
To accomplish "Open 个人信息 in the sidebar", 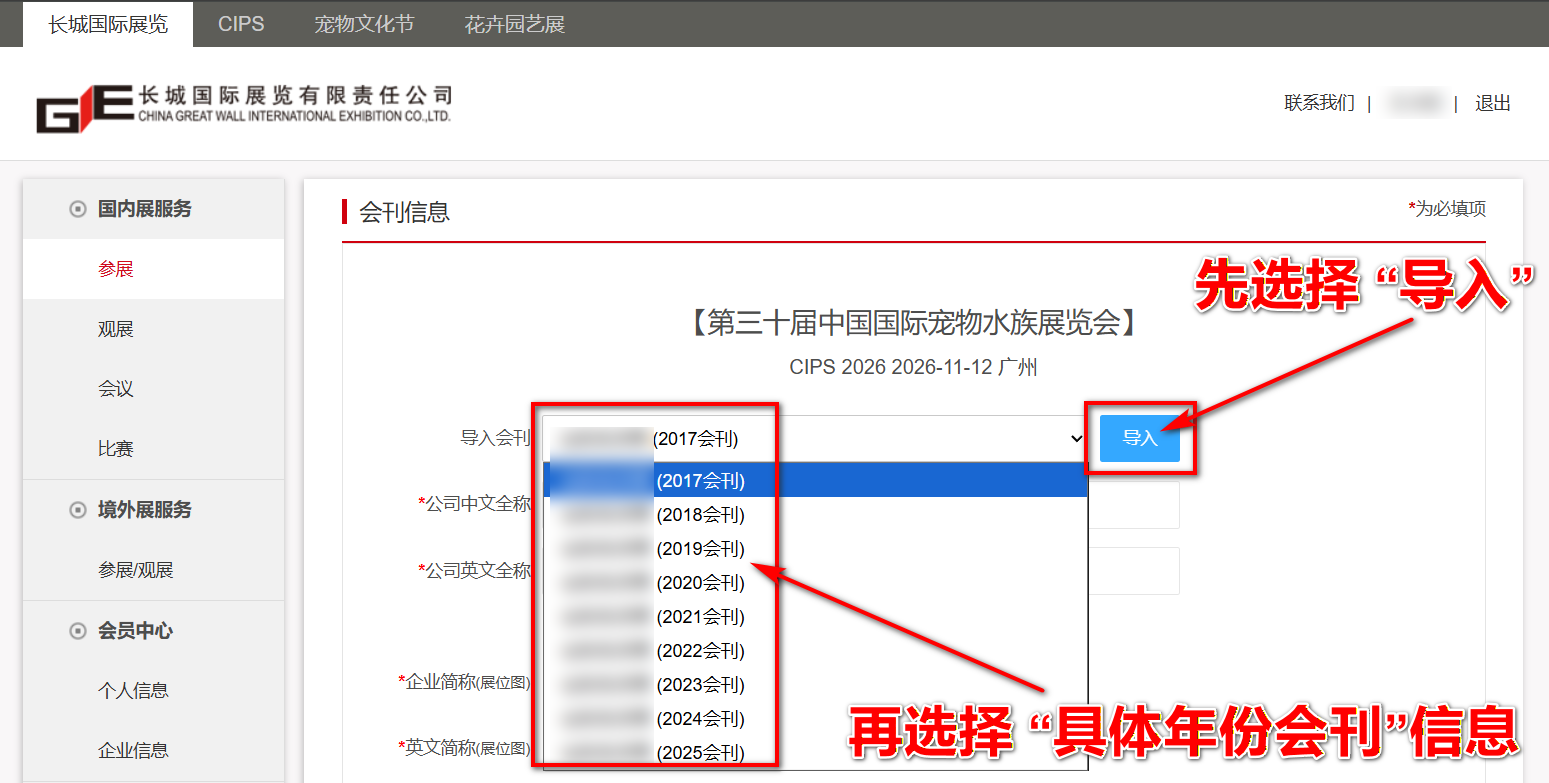I will click(133, 690).
